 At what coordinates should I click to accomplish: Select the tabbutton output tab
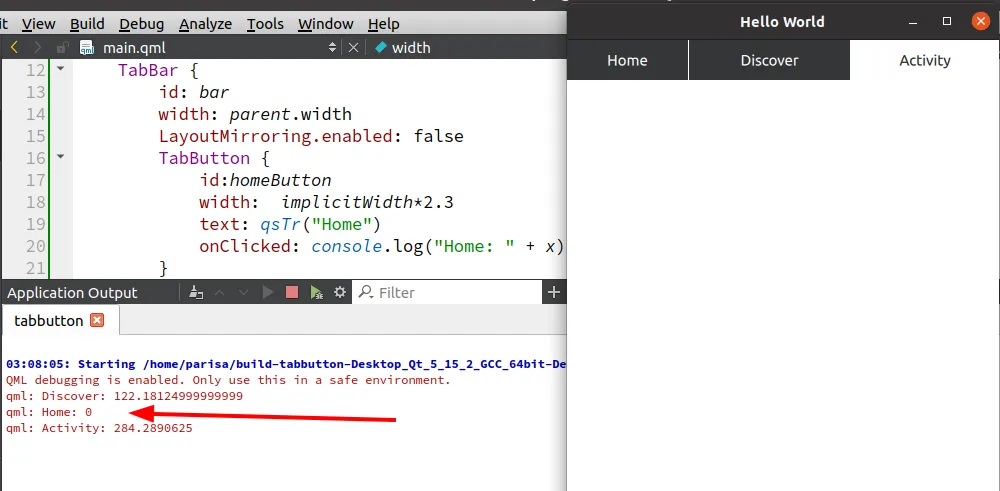click(49, 320)
